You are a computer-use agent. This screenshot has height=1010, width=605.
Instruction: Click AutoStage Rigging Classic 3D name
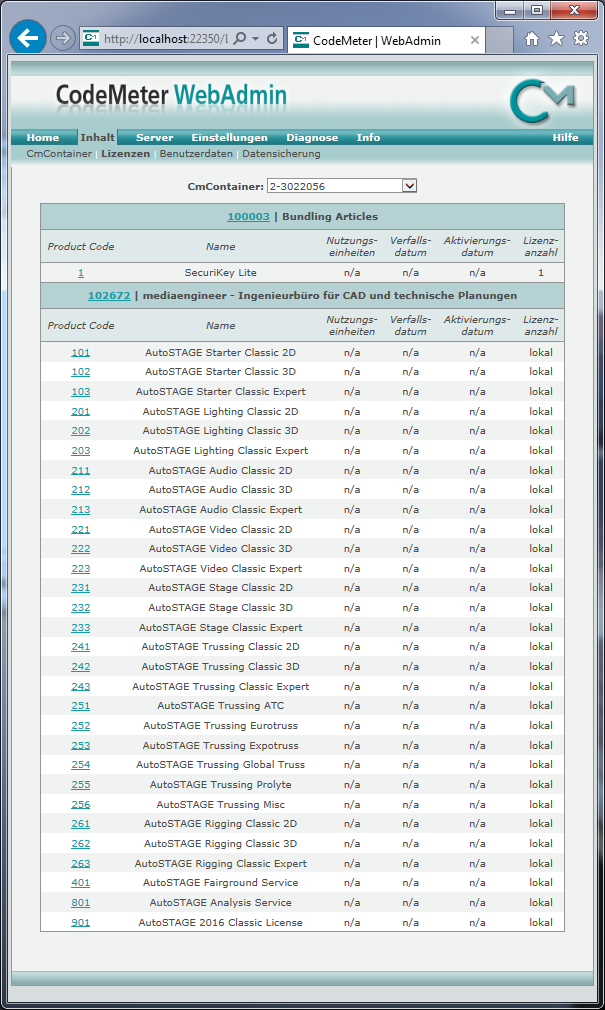click(220, 844)
